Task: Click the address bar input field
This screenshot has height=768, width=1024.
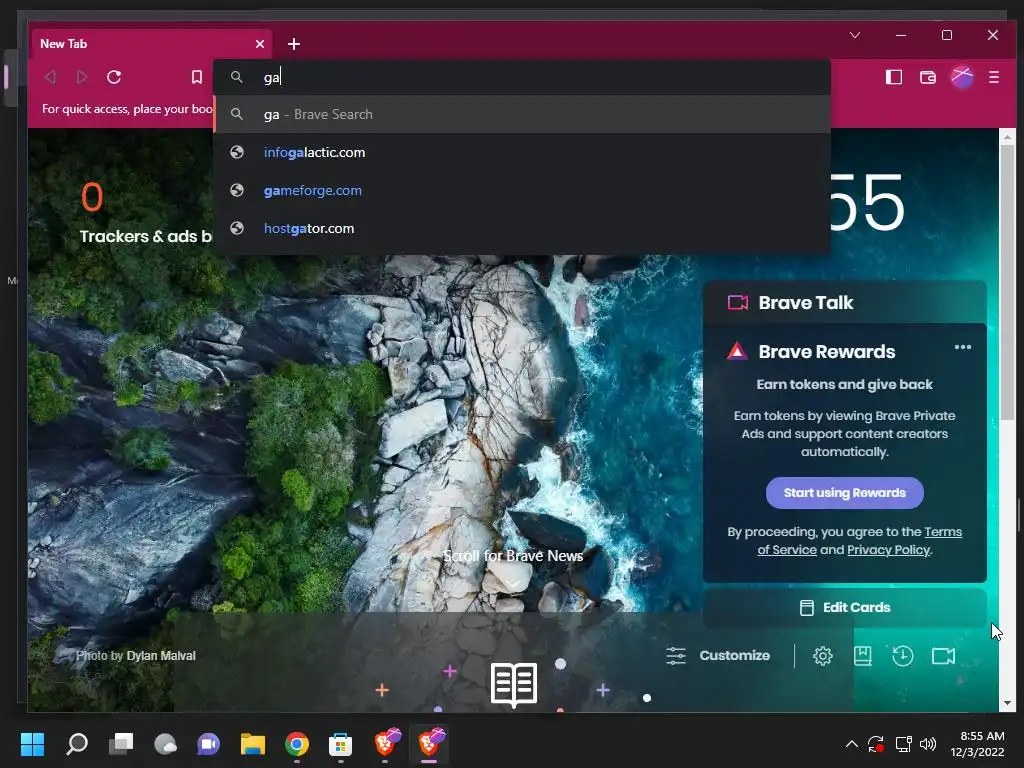Action: coord(522,77)
